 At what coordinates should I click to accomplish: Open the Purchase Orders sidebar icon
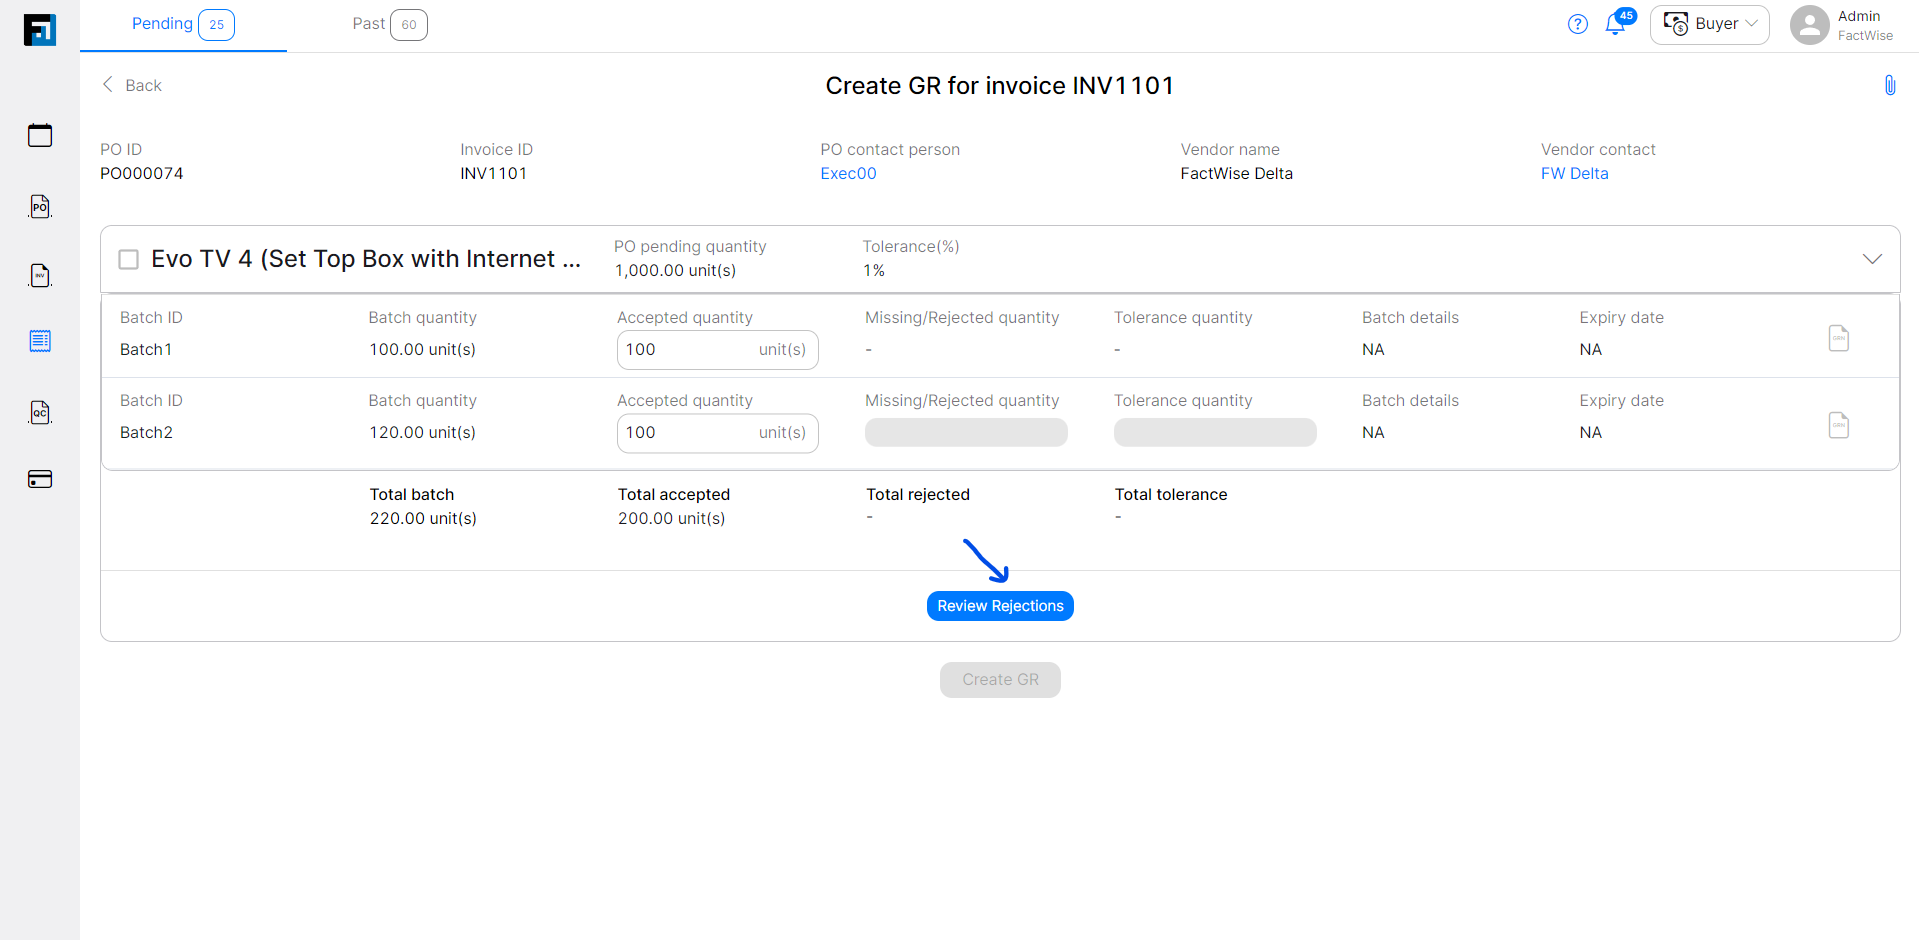pos(39,206)
